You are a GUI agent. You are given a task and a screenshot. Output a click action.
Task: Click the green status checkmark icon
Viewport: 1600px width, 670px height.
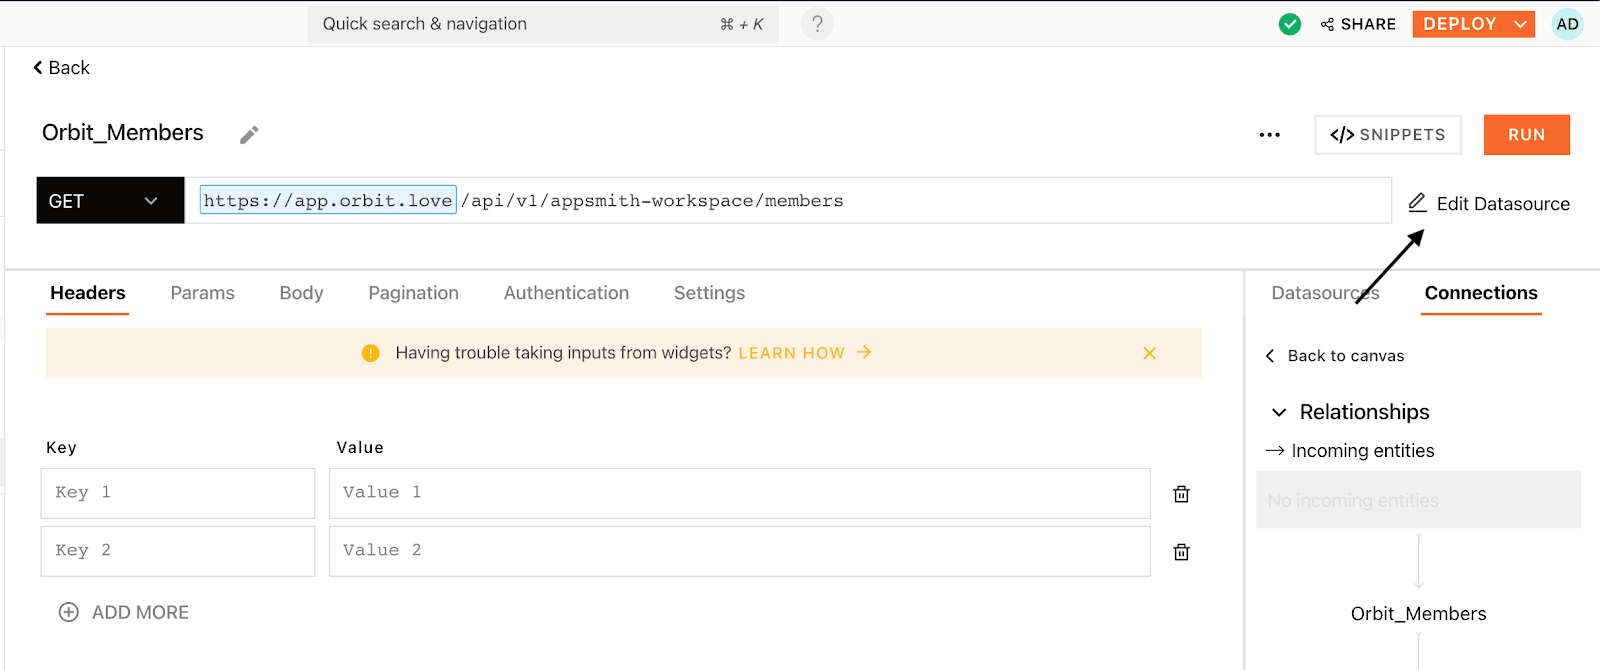pos(1290,24)
